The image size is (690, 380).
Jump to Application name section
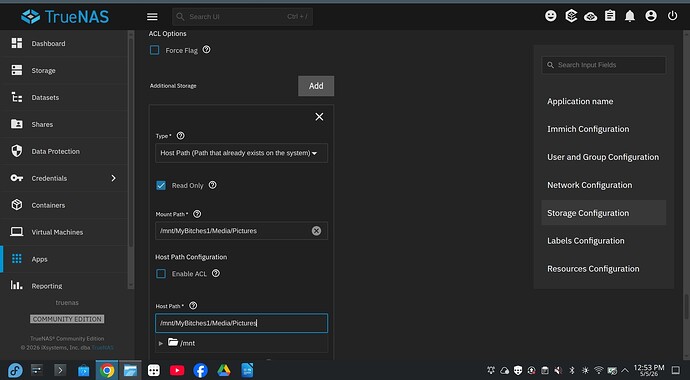click(580, 101)
